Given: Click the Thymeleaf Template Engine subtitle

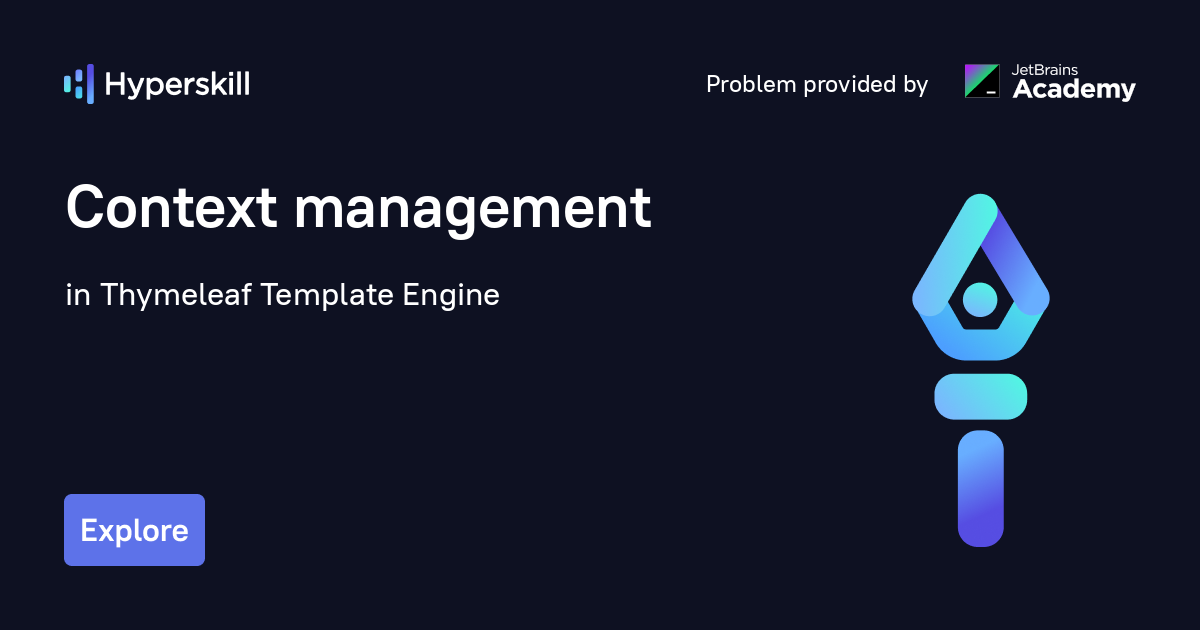Looking at the screenshot, I should pyautogui.click(x=283, y=295).
